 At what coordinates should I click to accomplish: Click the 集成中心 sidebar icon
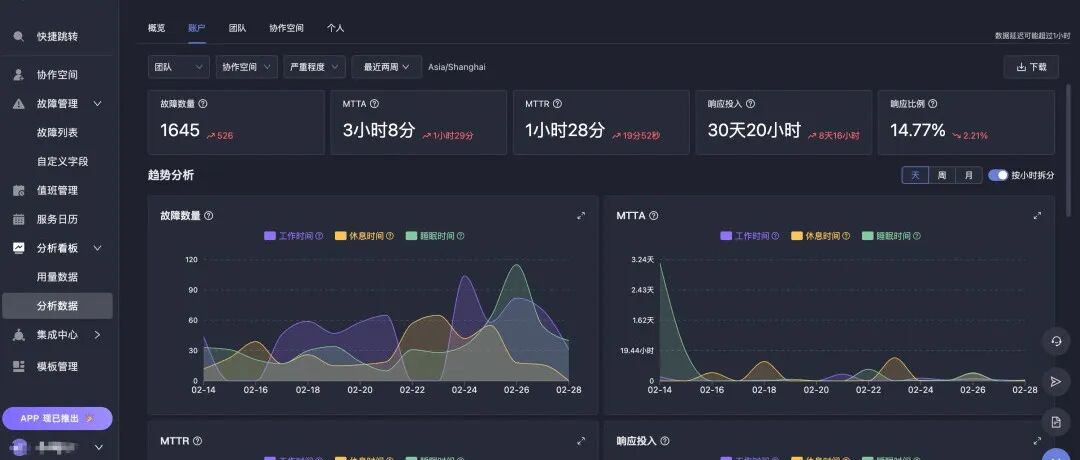(x=19, y=335)
